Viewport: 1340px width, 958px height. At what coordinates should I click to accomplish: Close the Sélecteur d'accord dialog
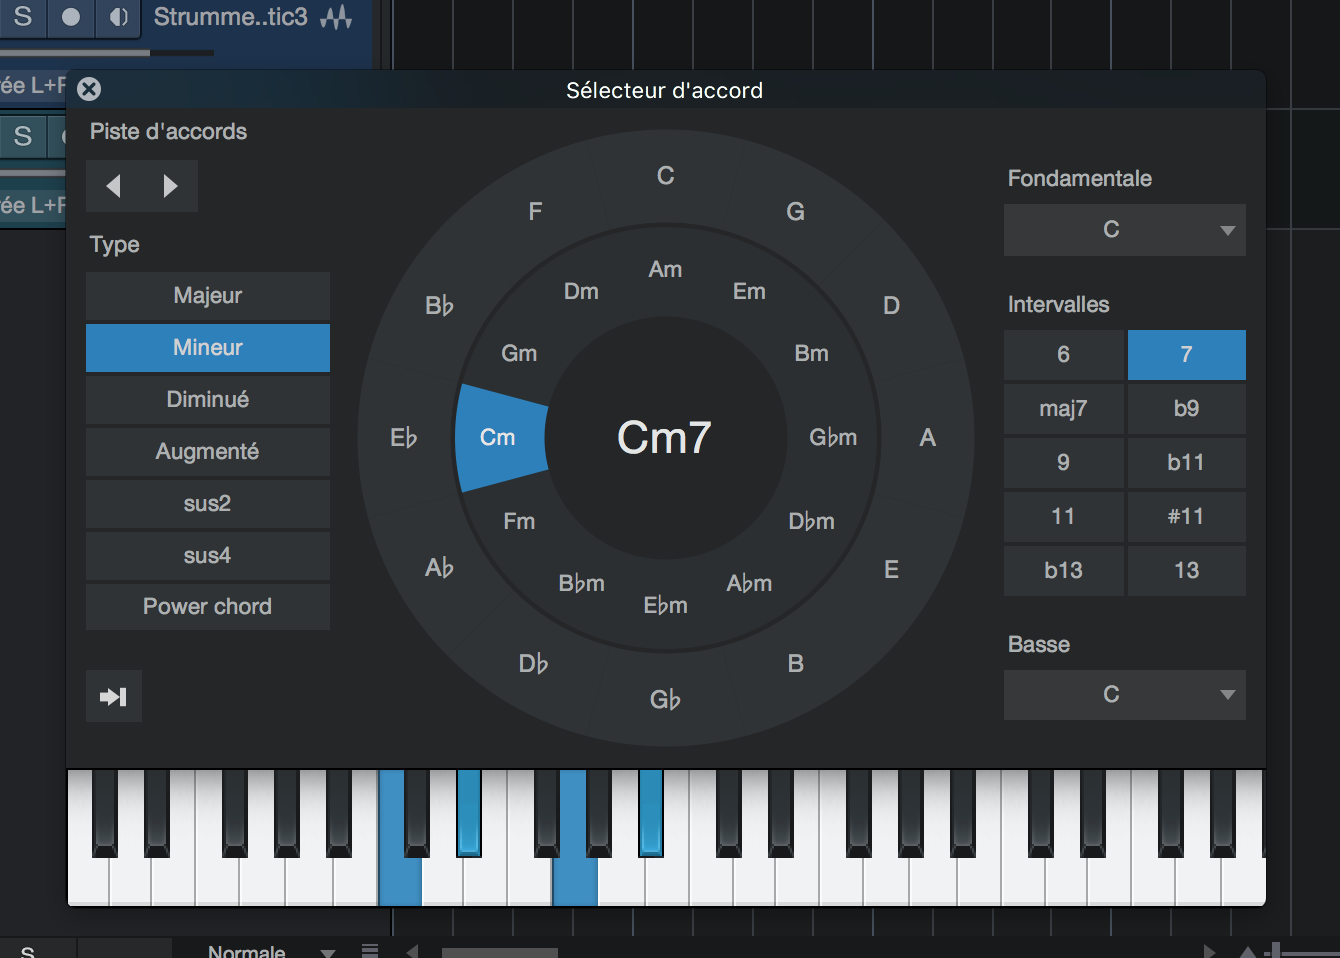(89, 89)
